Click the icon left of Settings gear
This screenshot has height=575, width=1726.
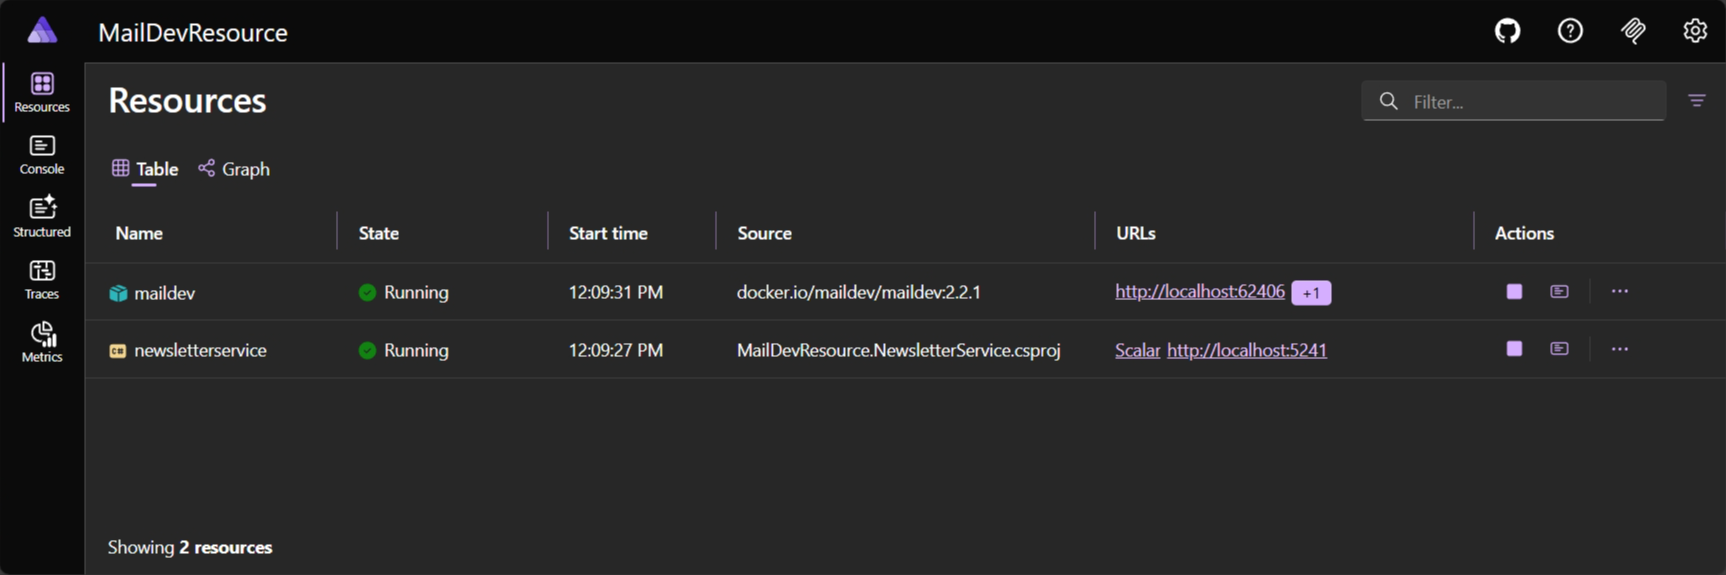pos(1633,31)
